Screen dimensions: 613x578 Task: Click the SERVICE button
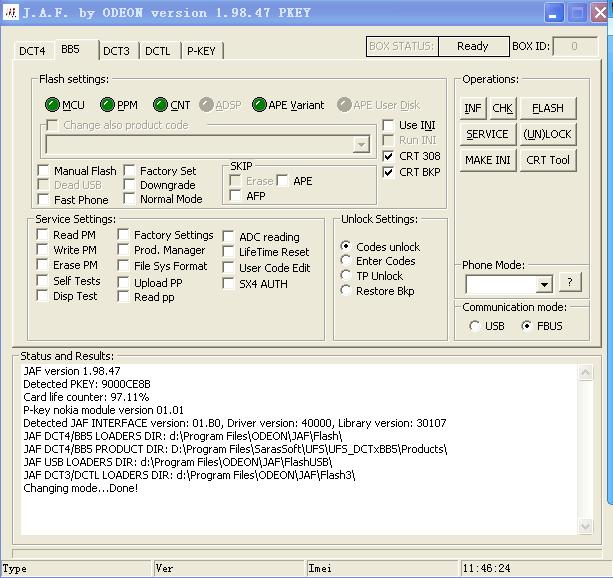(488, 134)
